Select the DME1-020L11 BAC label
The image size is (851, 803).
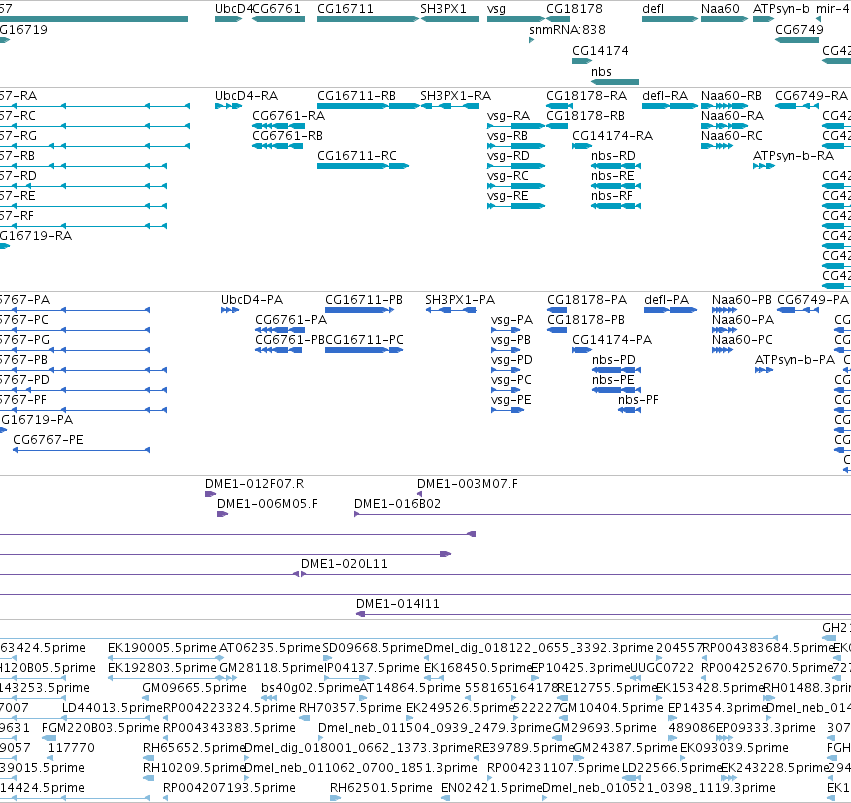coord(345,564)
